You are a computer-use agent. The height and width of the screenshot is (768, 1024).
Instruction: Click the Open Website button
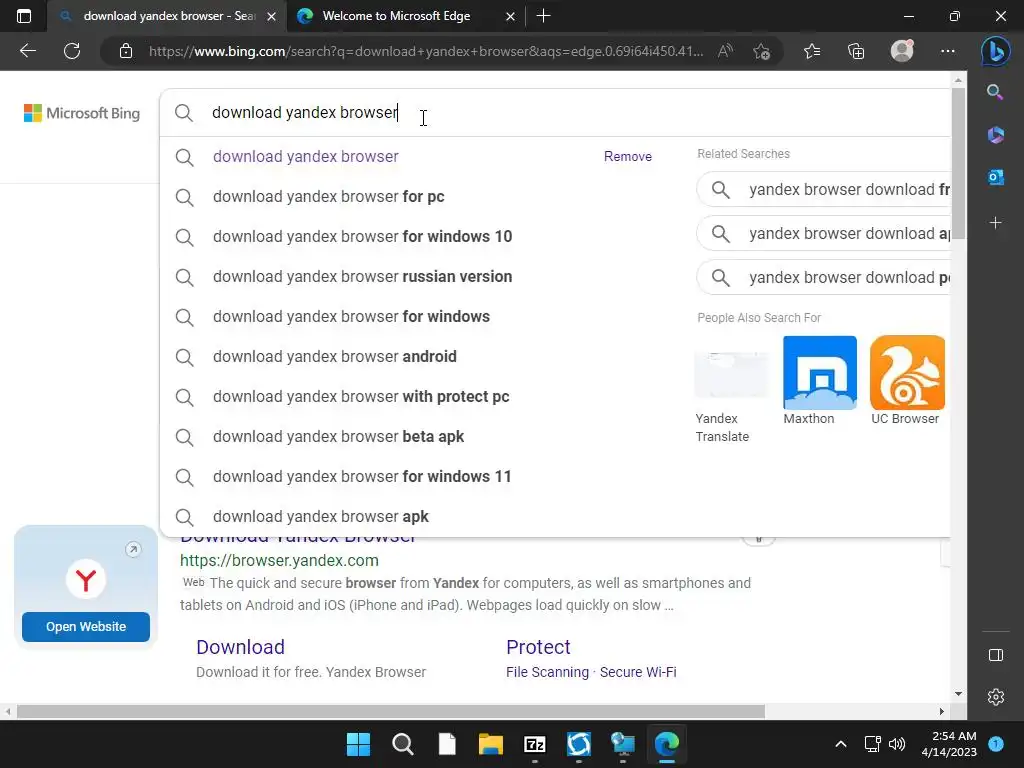86,627
